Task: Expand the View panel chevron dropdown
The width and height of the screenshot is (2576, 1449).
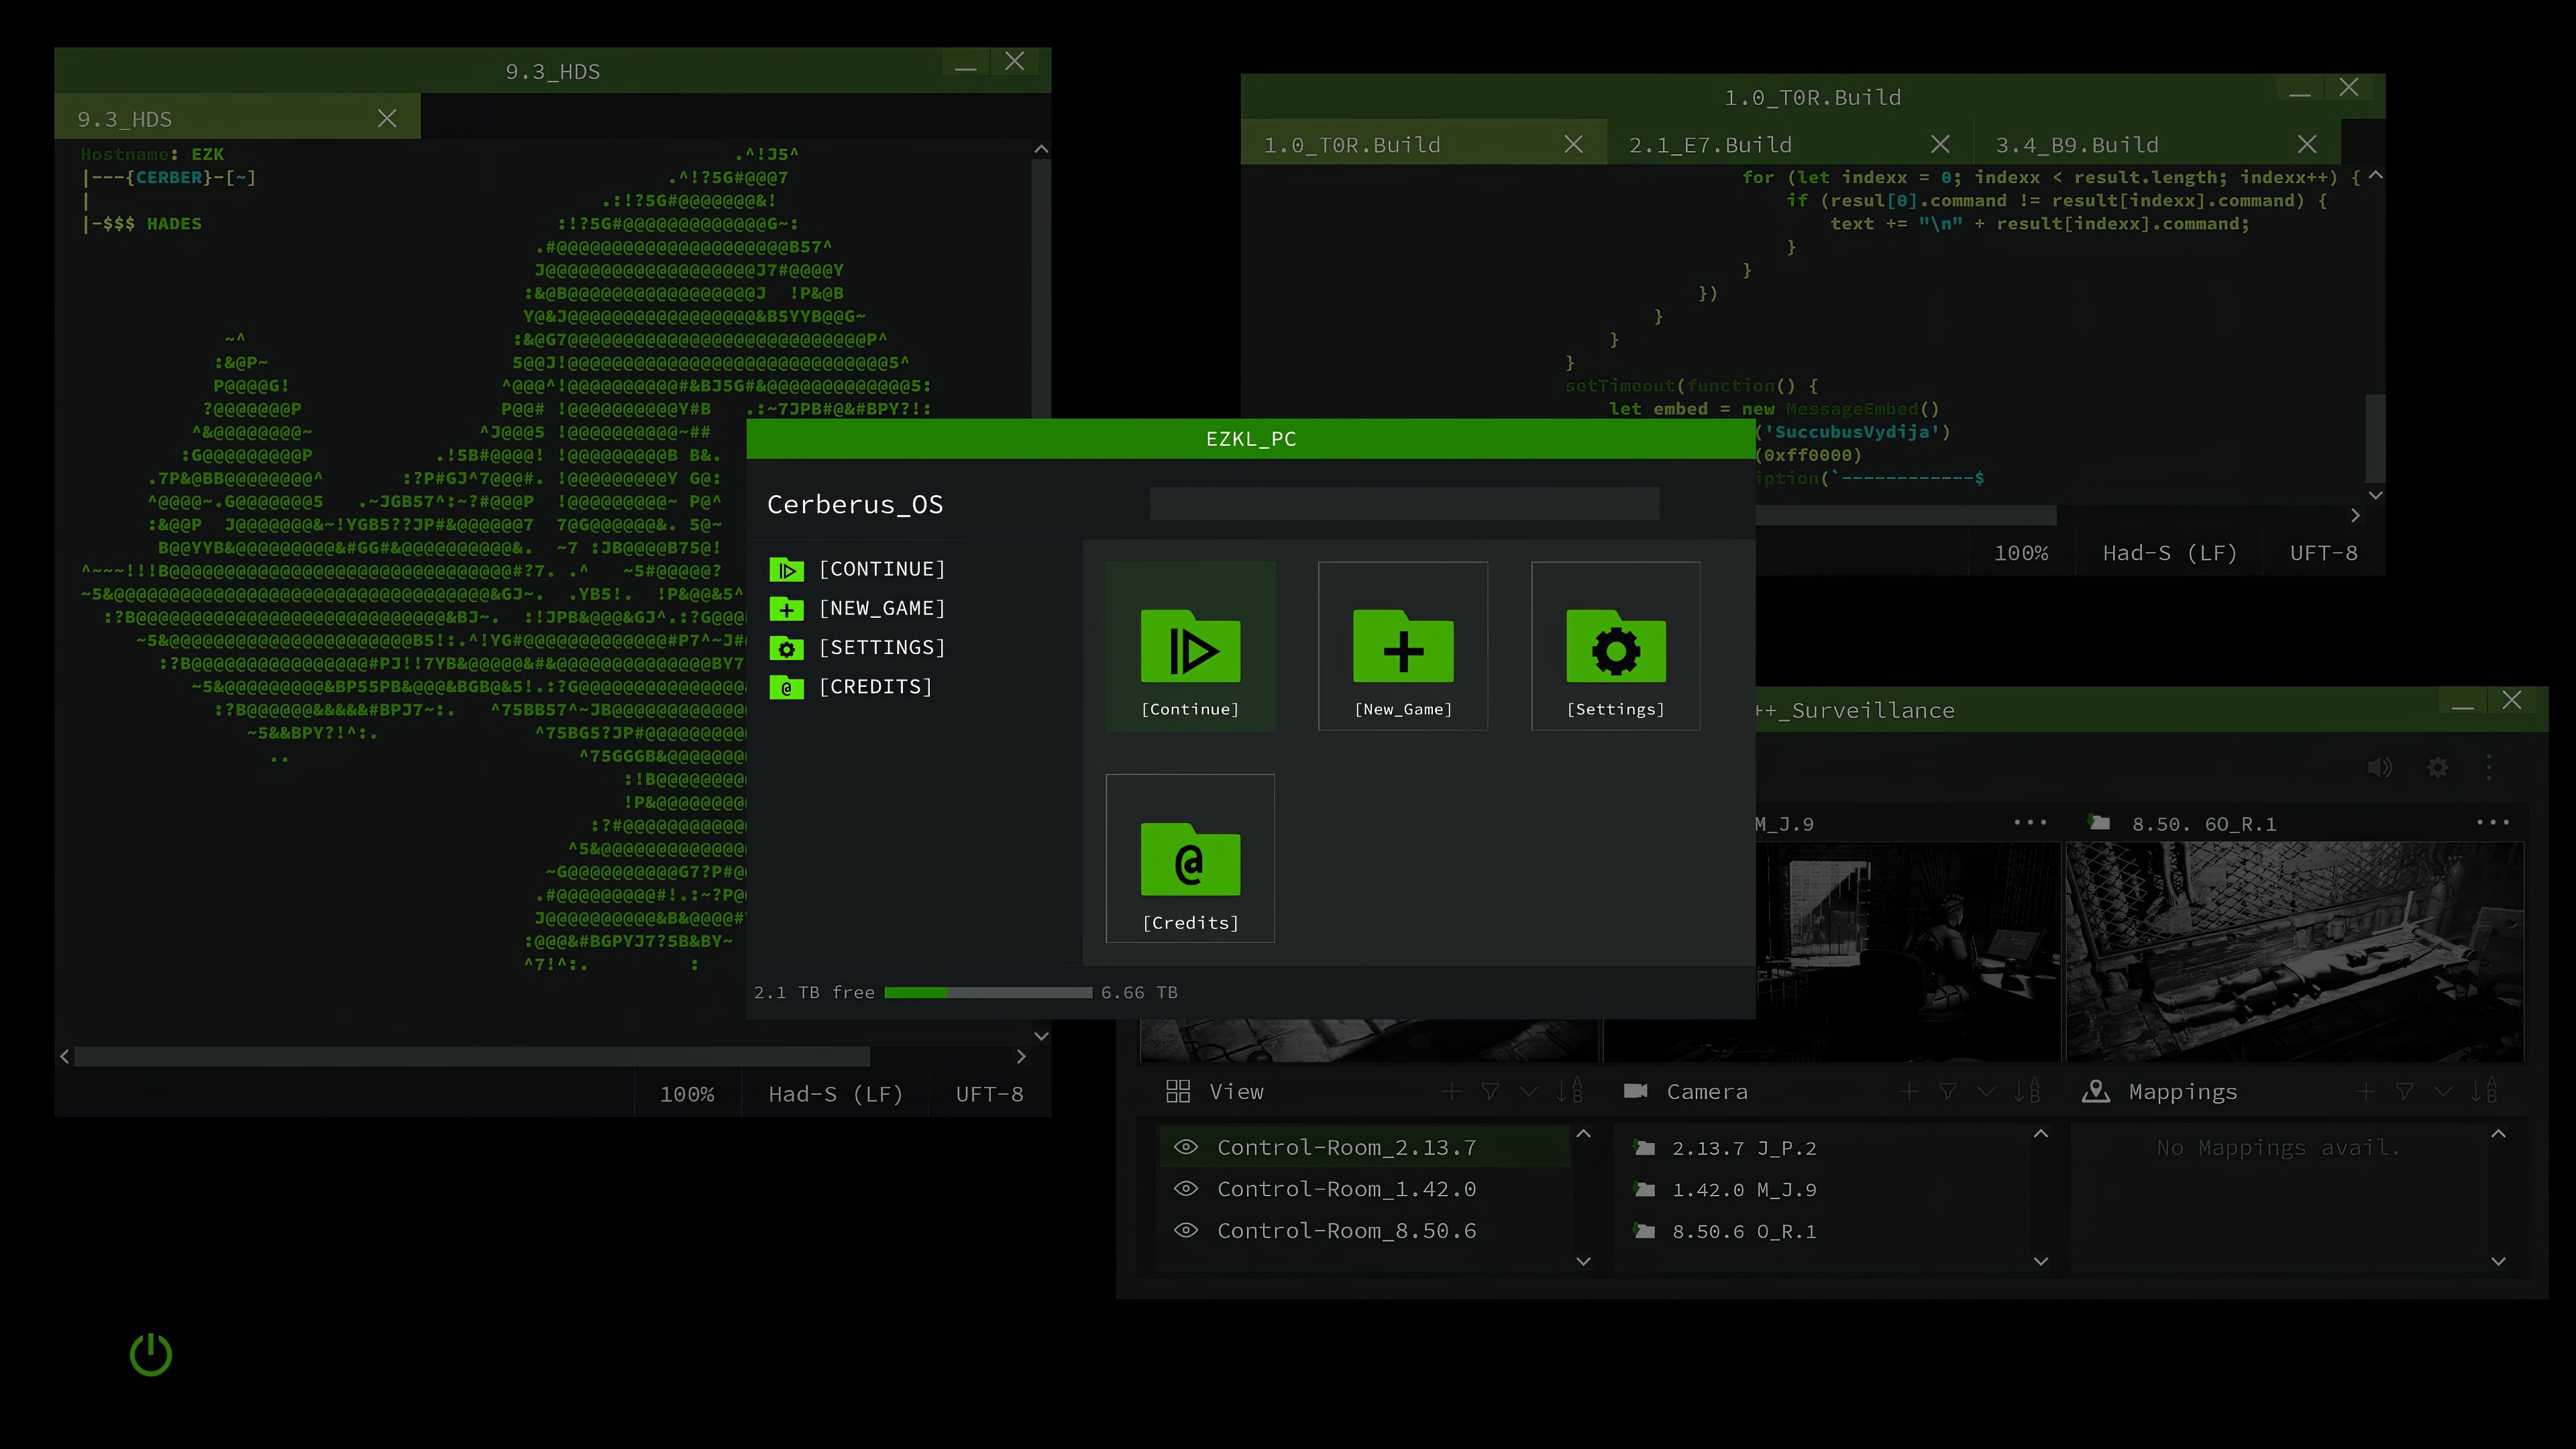Action: coord(1529,1092)
